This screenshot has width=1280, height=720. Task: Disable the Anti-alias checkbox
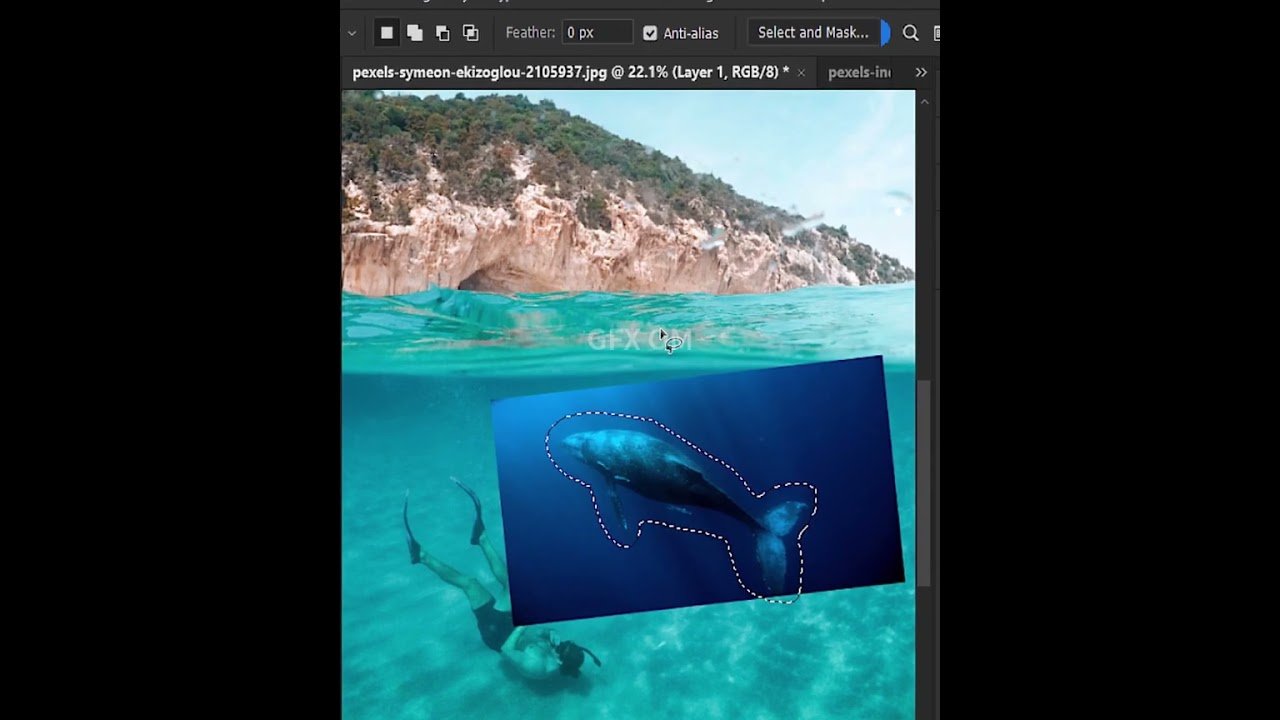pyautogui.click(x=650, y=33)
